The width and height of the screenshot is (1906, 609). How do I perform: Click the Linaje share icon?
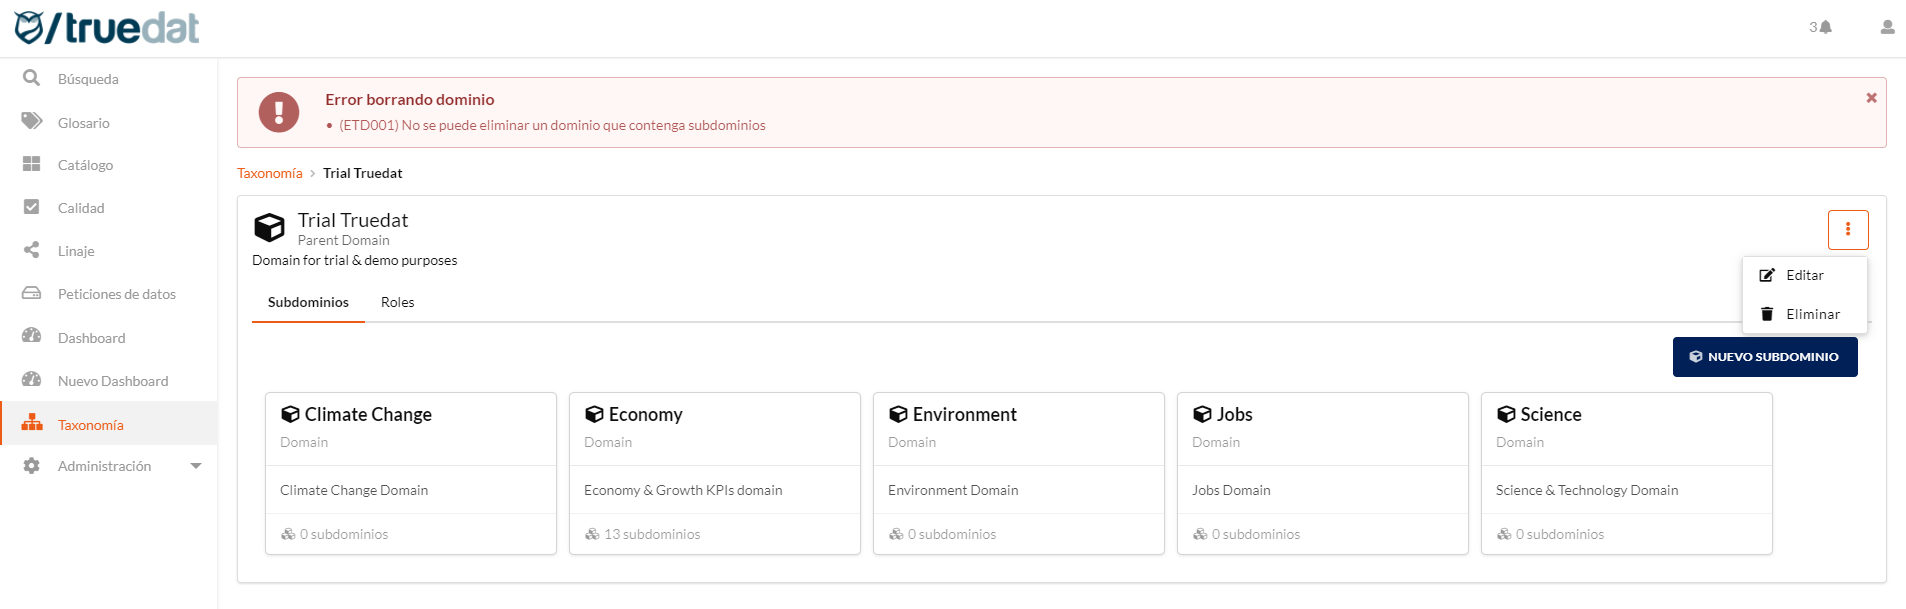click(x=32, y=250)
